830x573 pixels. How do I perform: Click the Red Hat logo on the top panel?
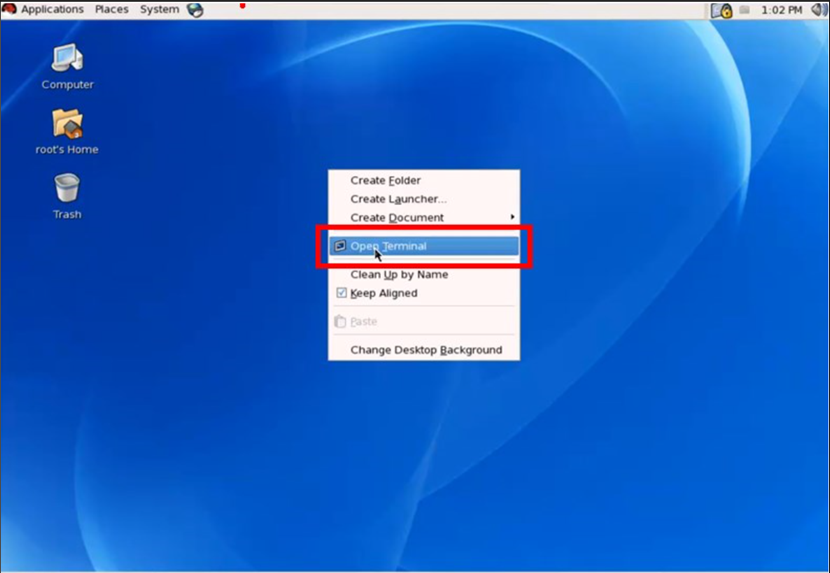tap(9, 9)
